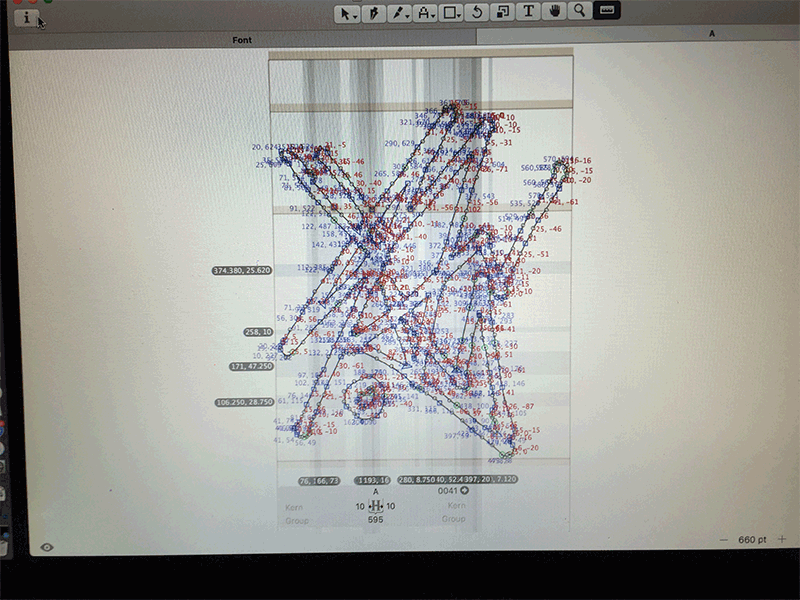
Task: Edit the glyph name field A in the info box
Action: tap(376, 491)
